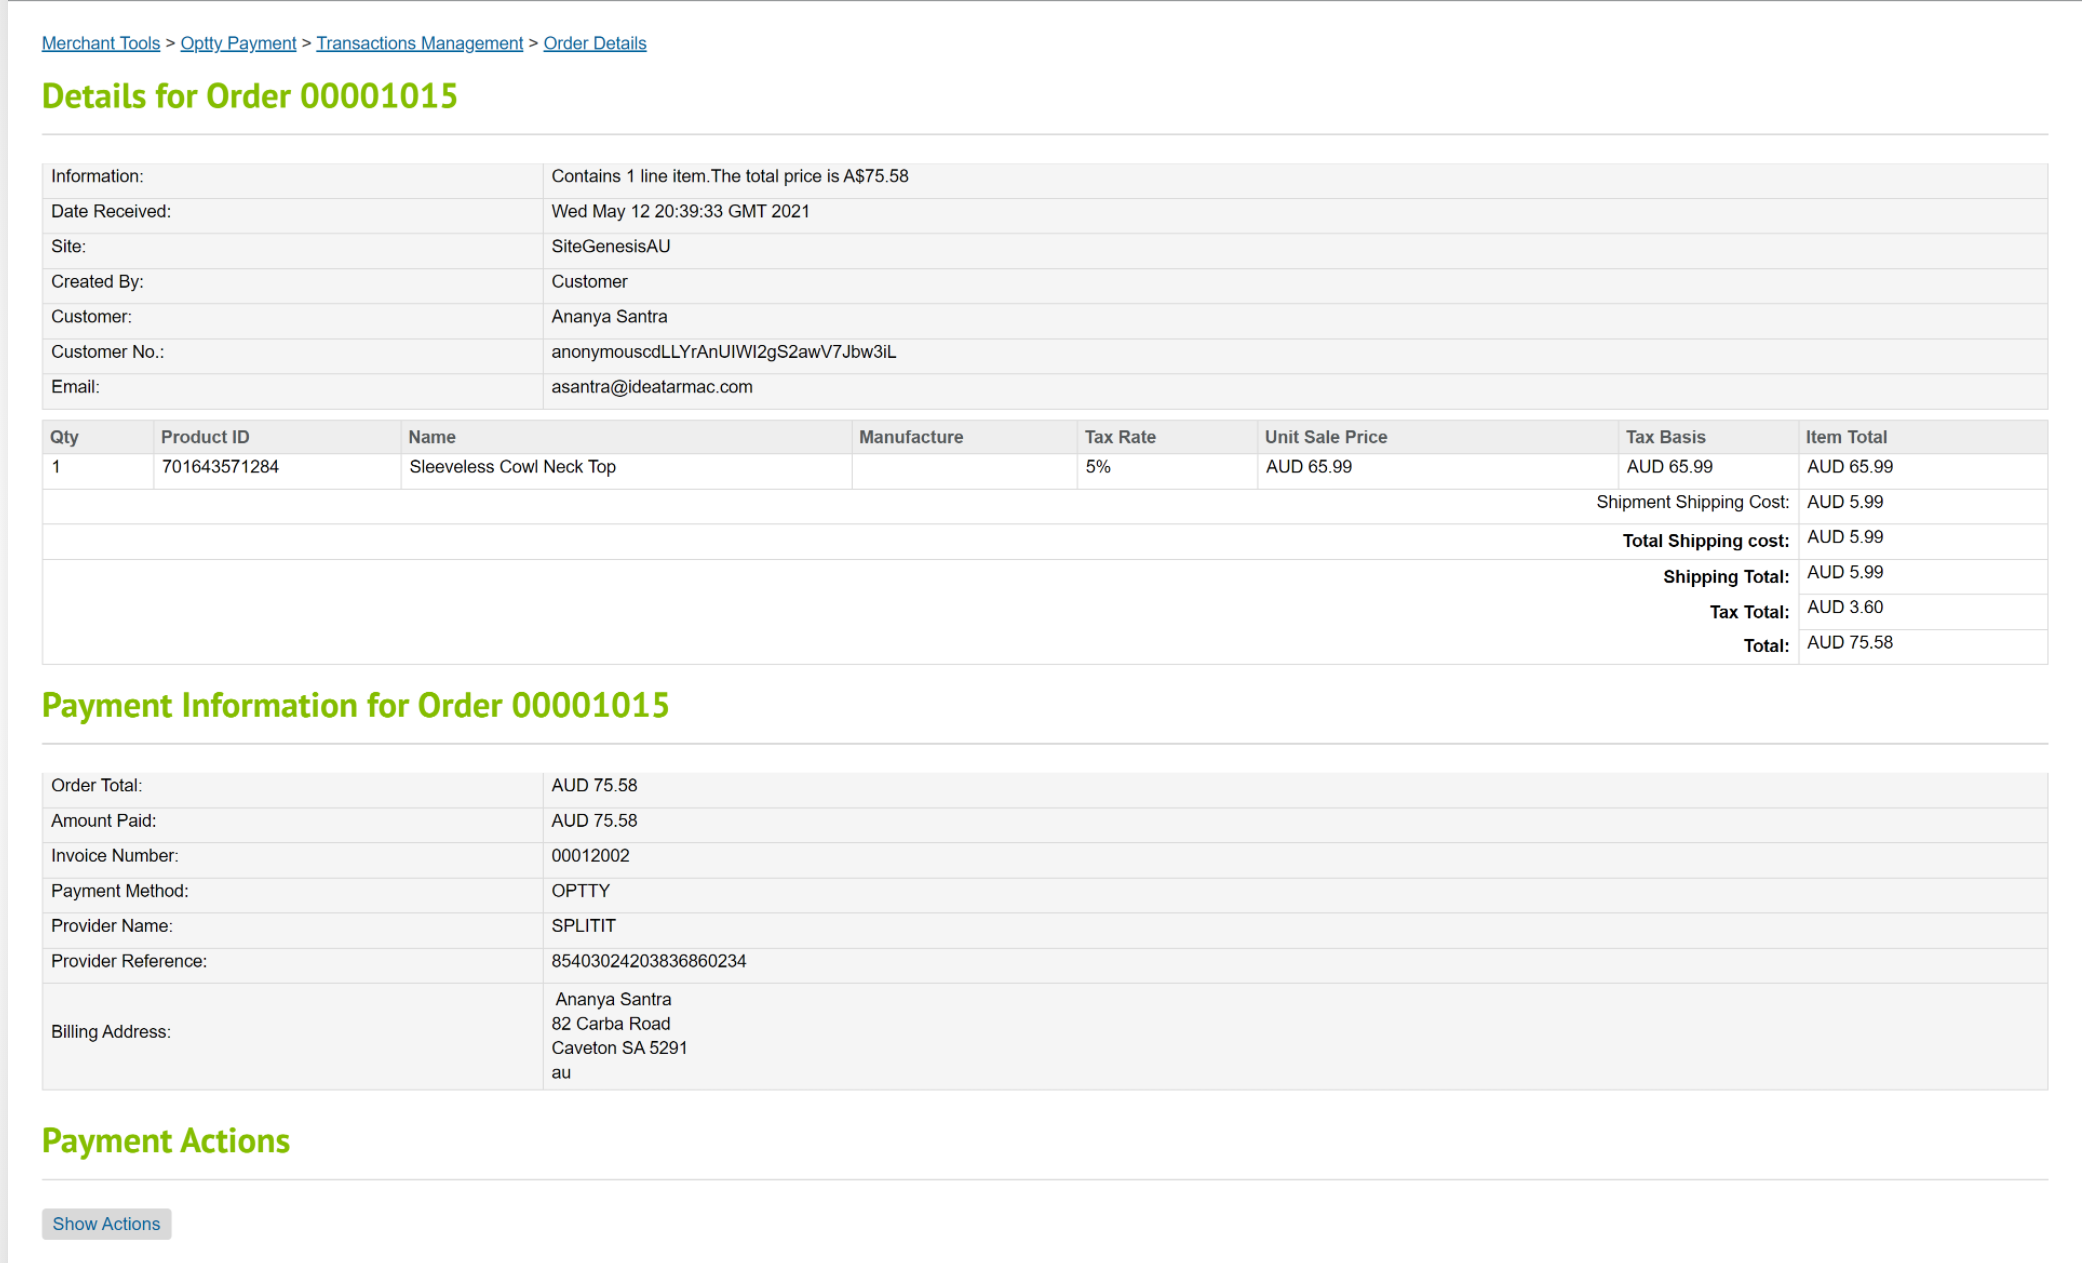
Task: Click the SPLITIT provider name value
Action: click(x=583, y=926)
